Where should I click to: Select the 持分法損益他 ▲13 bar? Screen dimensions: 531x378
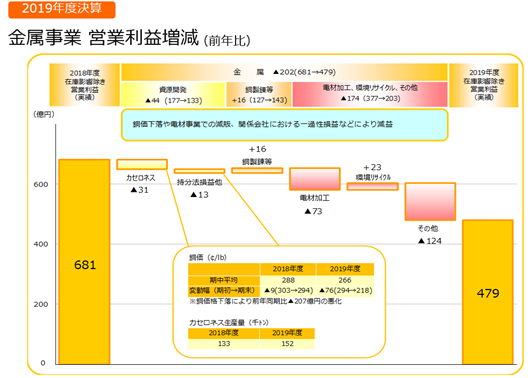tap(199, 171)
